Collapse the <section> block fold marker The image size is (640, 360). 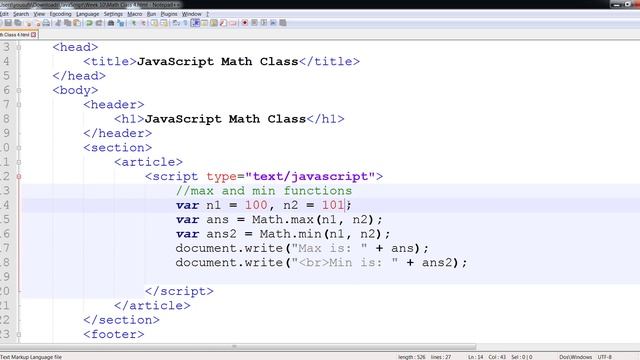coord(19,148)
